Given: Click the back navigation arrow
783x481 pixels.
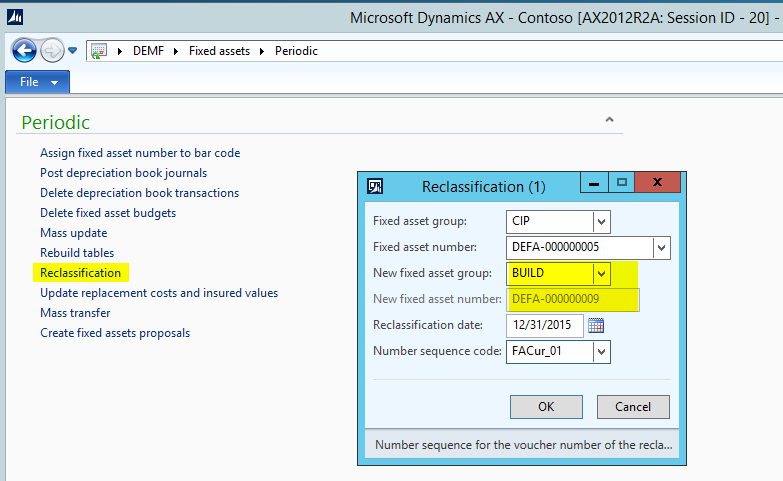Looking at the screenshot, I should pos(23,50).
